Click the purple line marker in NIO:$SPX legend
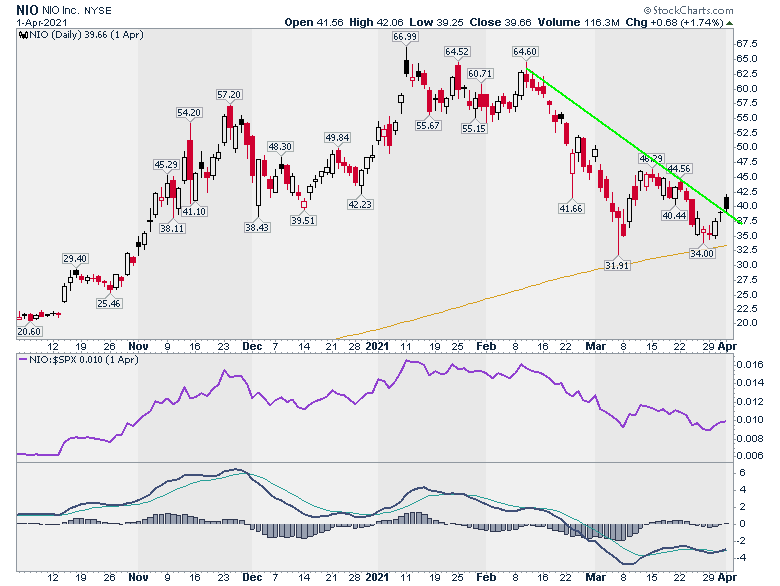This screenshot has width=780, height=586. point(23,359)
